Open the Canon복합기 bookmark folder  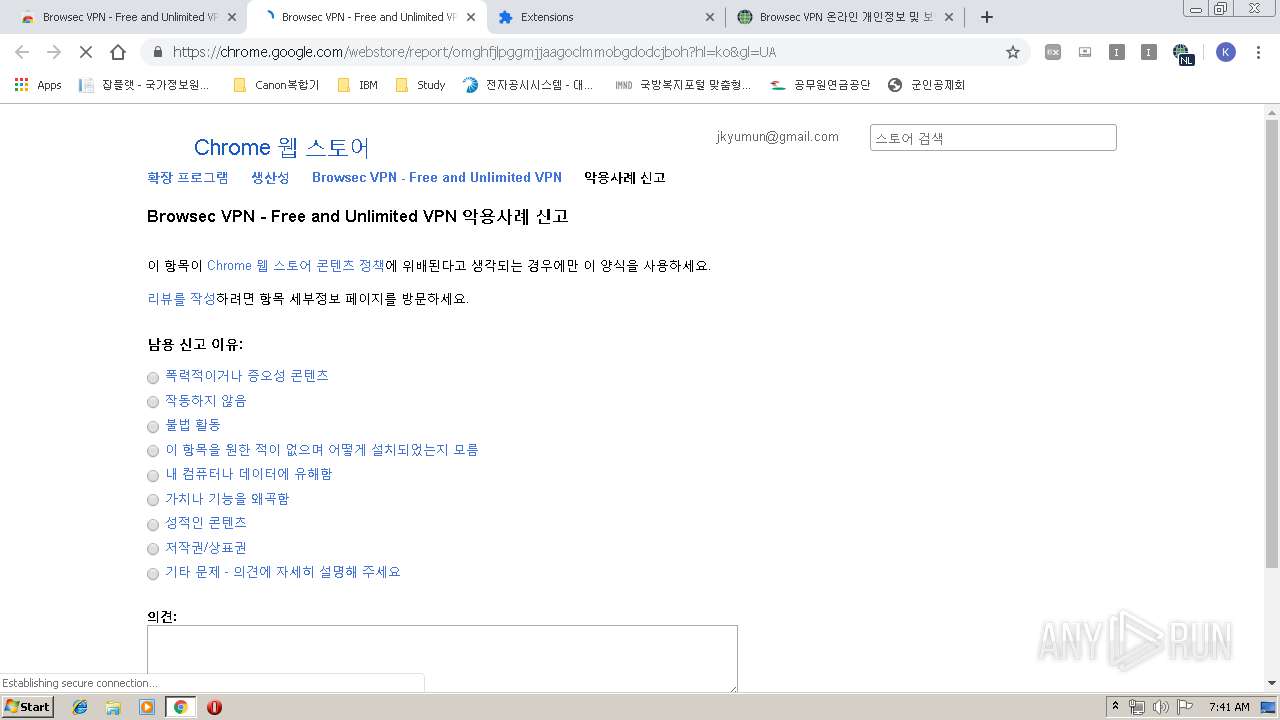coord(276,85)
